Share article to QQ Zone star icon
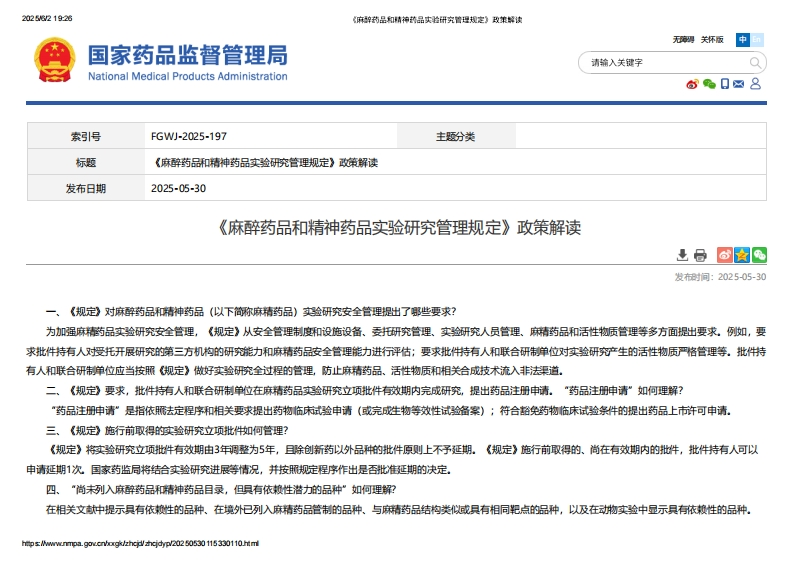The image size is (793, 561). pos(742,255)
